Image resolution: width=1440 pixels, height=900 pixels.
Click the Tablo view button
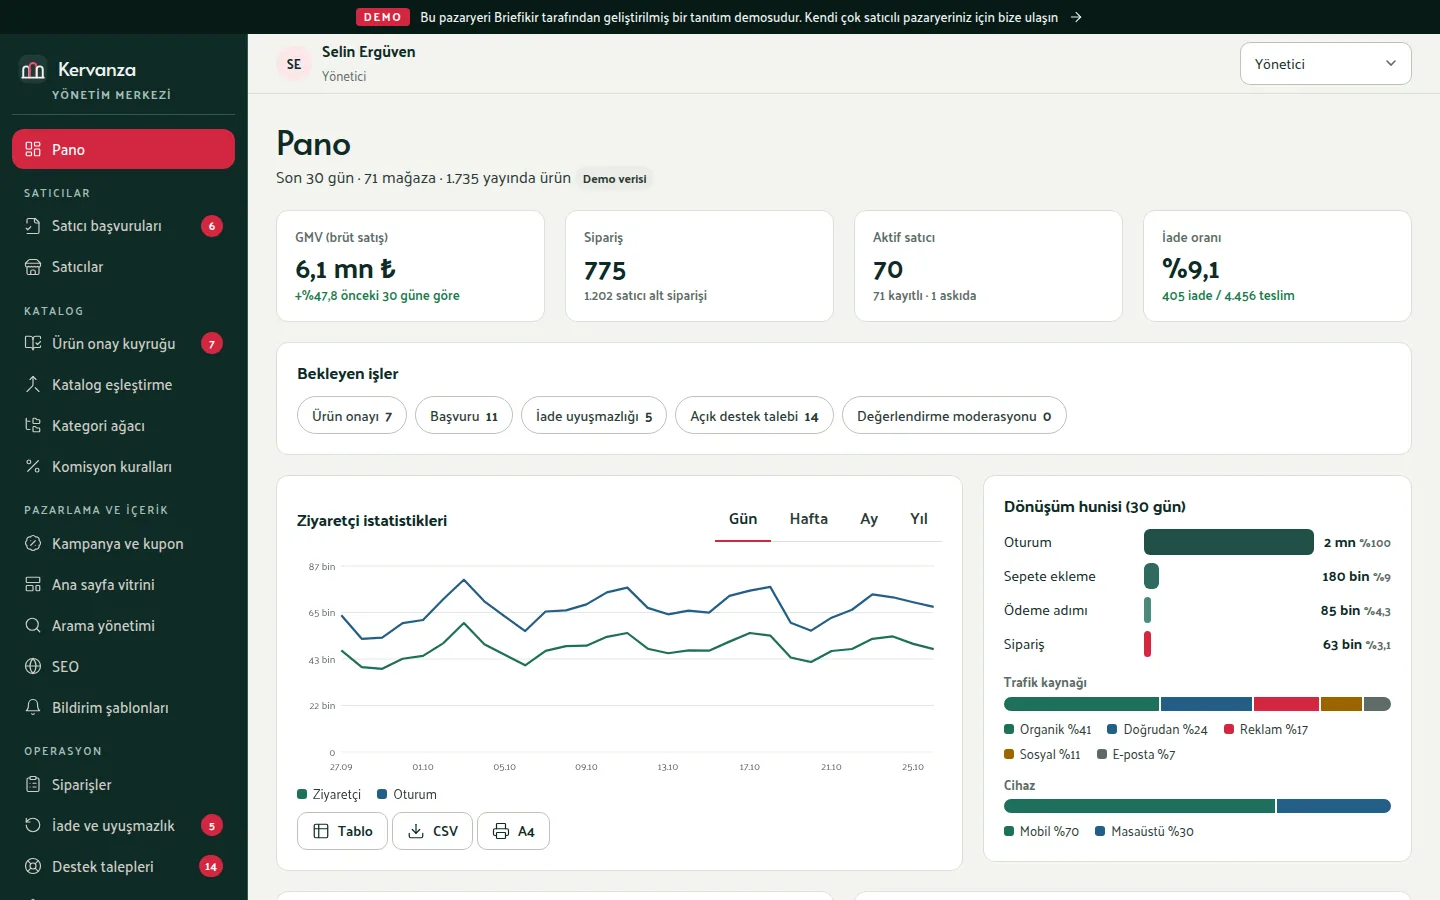tap(342, 831)
